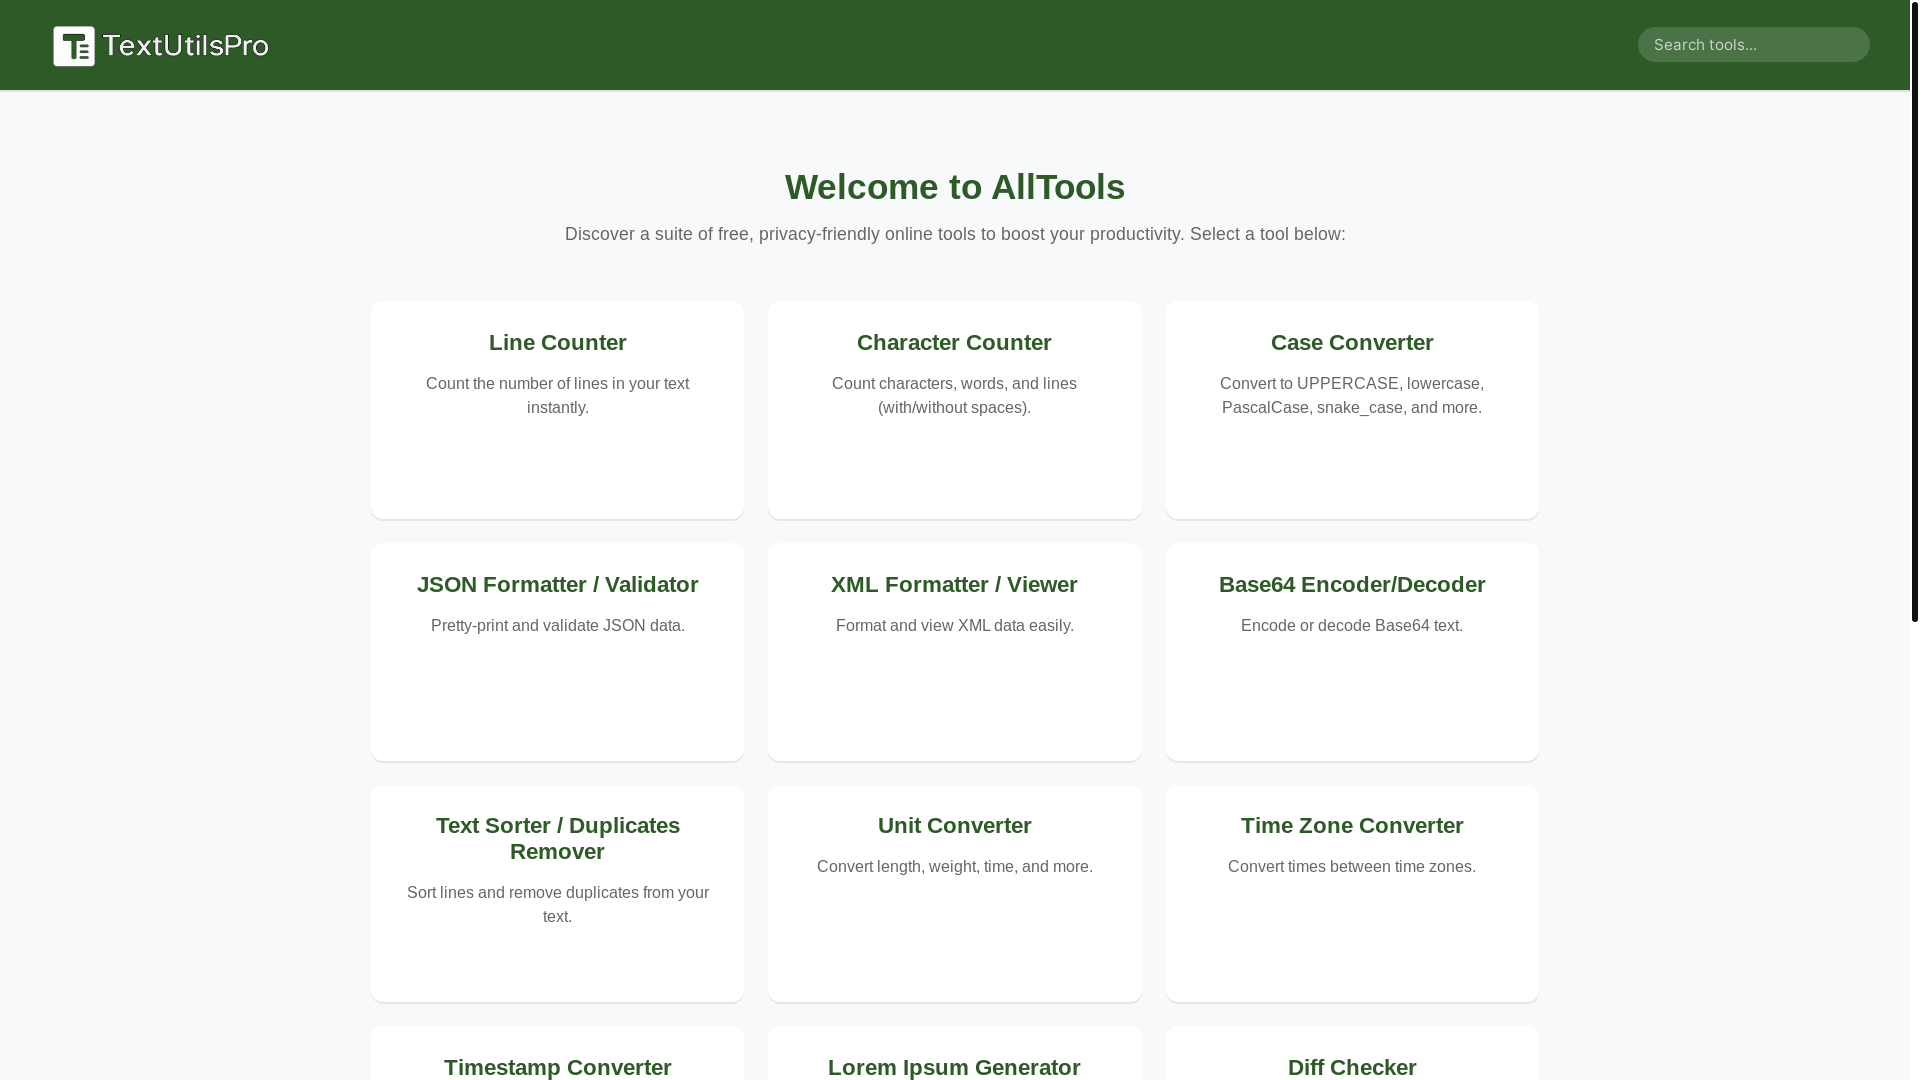Click the TextUtilsPro brand name
The height and width of the screenshot is (1080, 1920).
tap(185, 45)
